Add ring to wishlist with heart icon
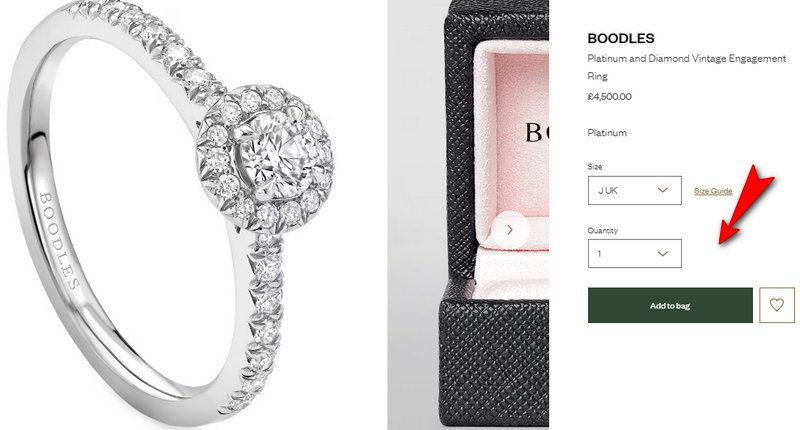This screenshot has height=430, width=800. (x=777, y=305)
